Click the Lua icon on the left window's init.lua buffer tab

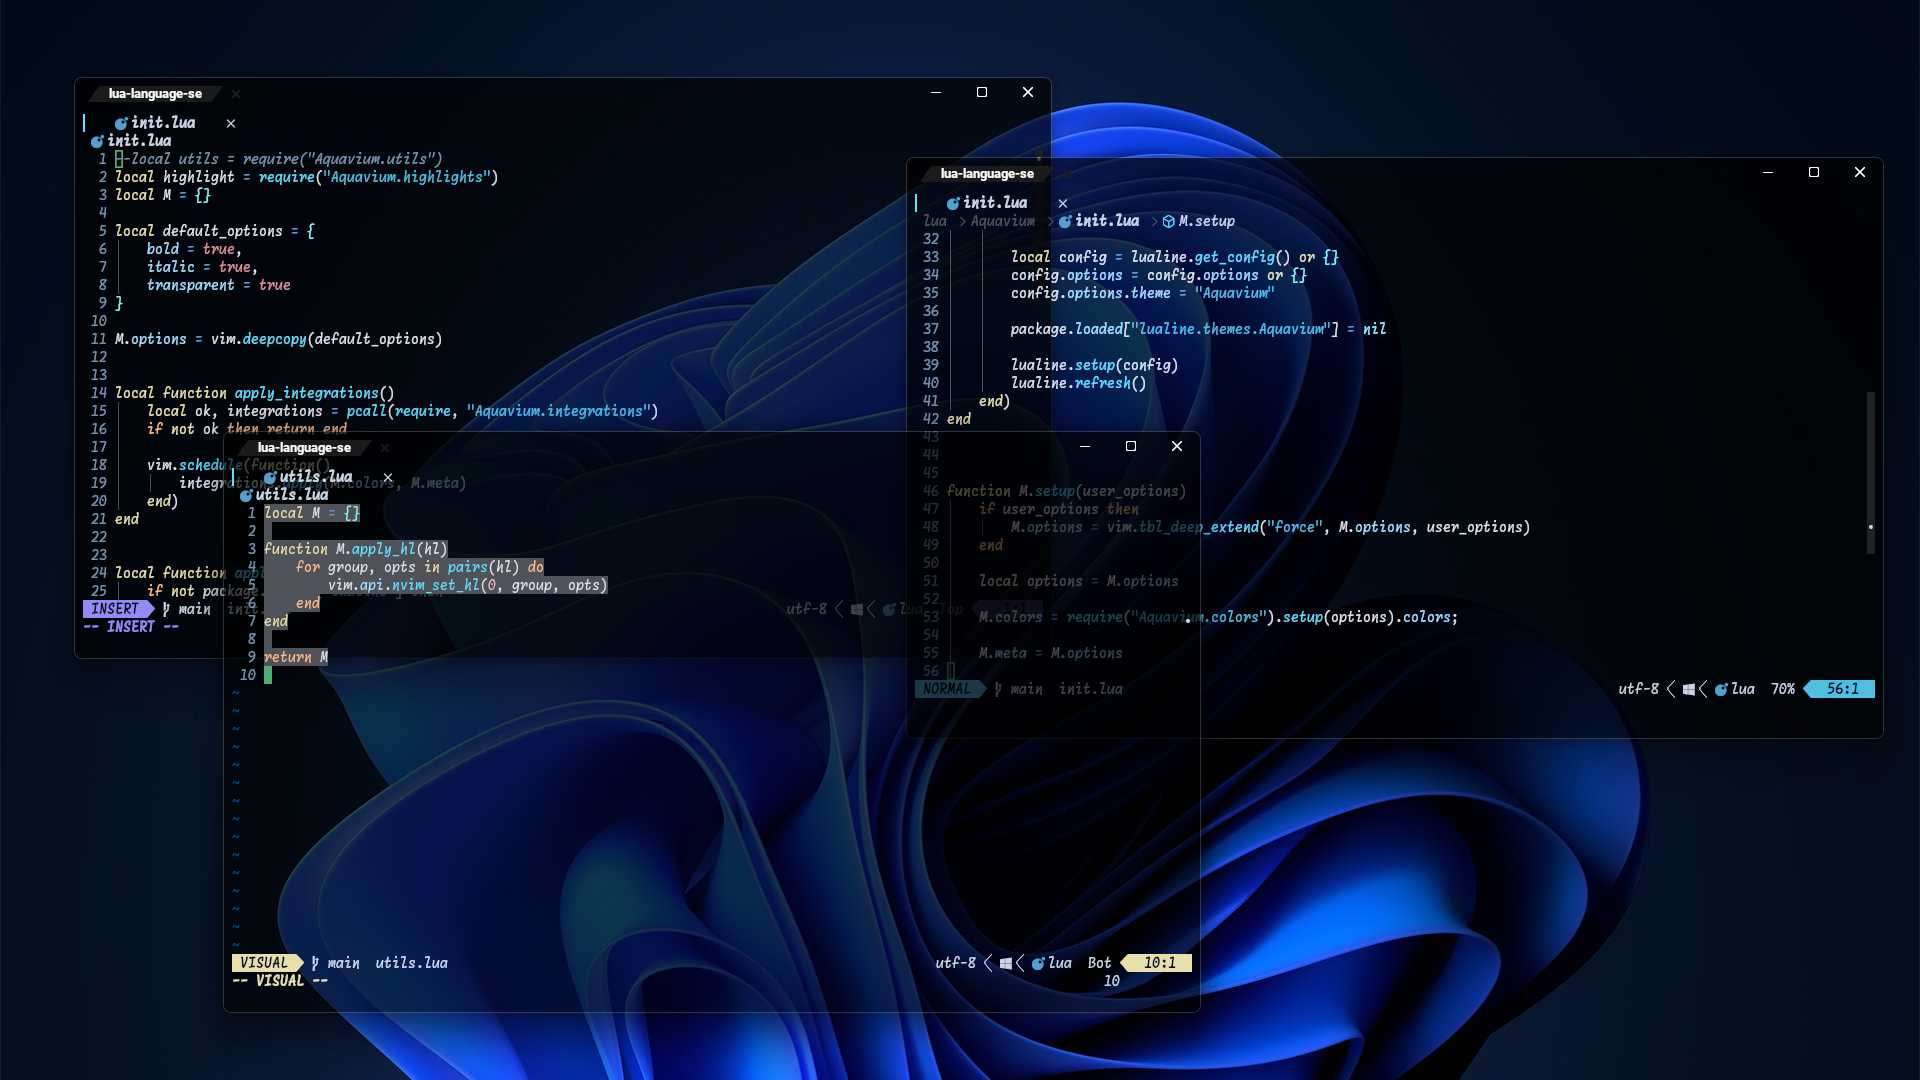pos(121,123)
